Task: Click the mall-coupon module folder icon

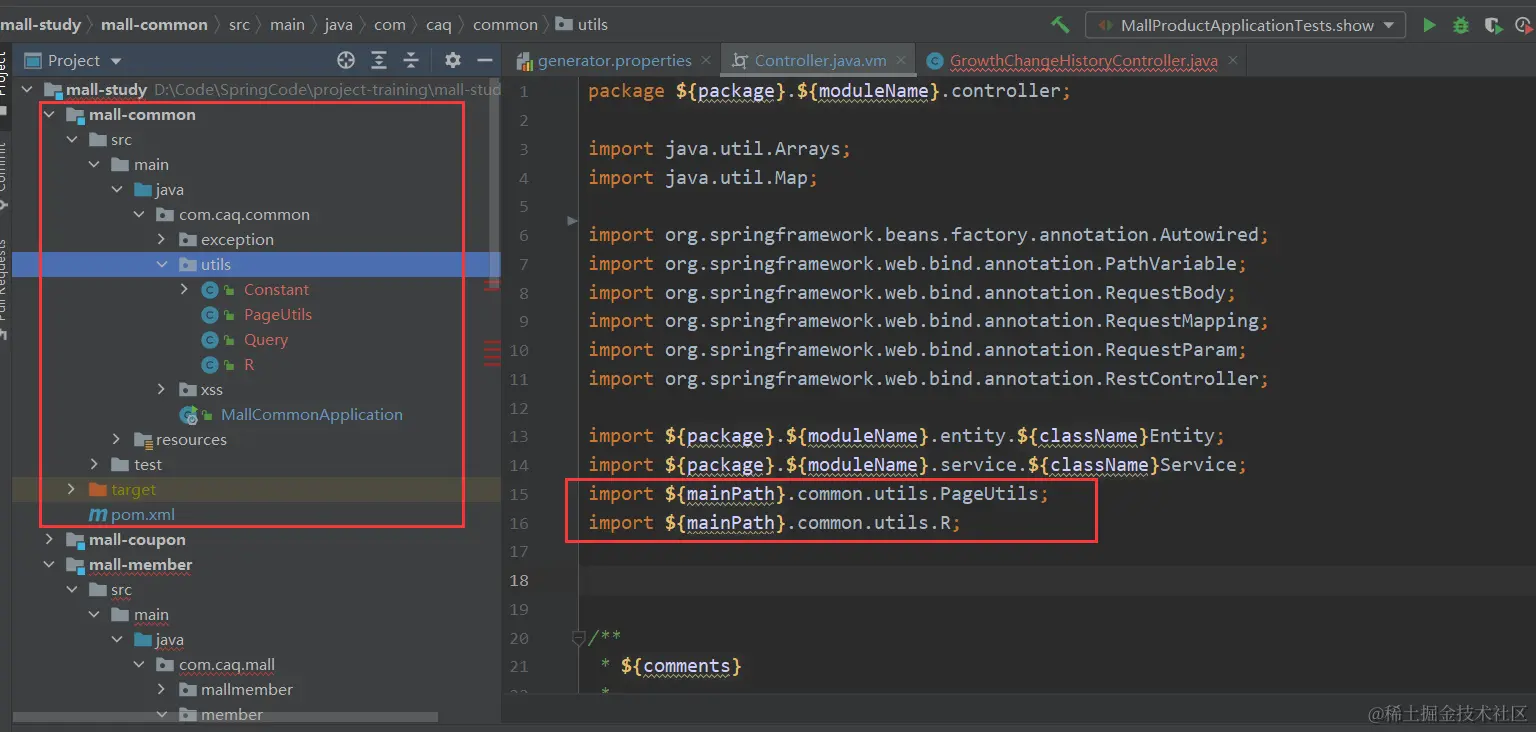Action: coord(75,540)
